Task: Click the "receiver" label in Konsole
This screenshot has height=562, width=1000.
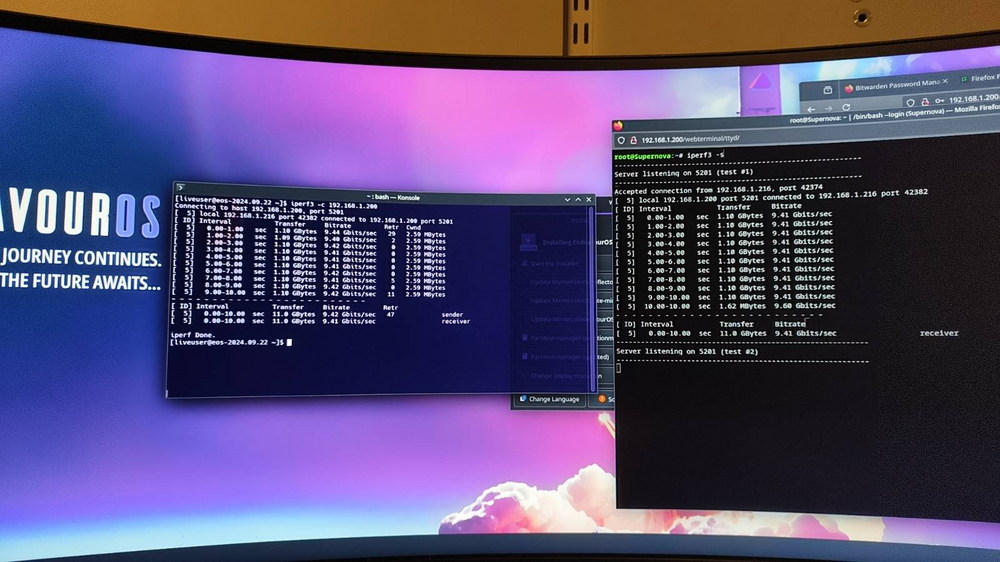Action: 455,322
